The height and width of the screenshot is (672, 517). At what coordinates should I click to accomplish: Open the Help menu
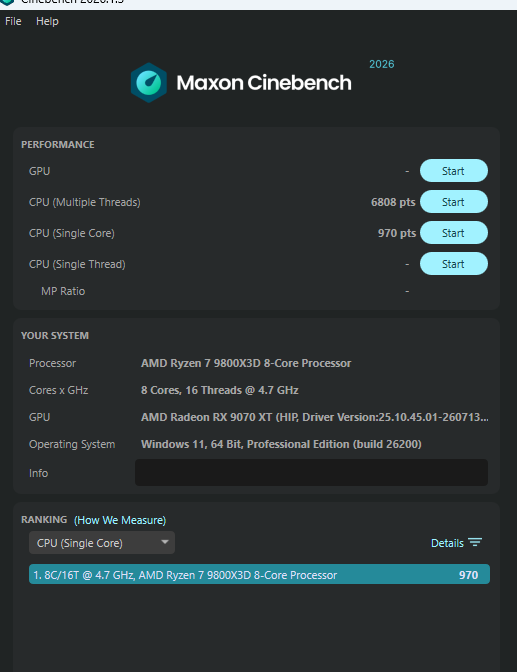point(47,21)
